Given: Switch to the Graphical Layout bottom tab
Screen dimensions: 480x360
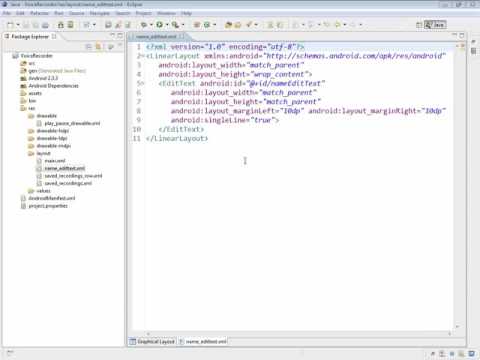Looking at the screenshot, I should [x=152, y=342].
